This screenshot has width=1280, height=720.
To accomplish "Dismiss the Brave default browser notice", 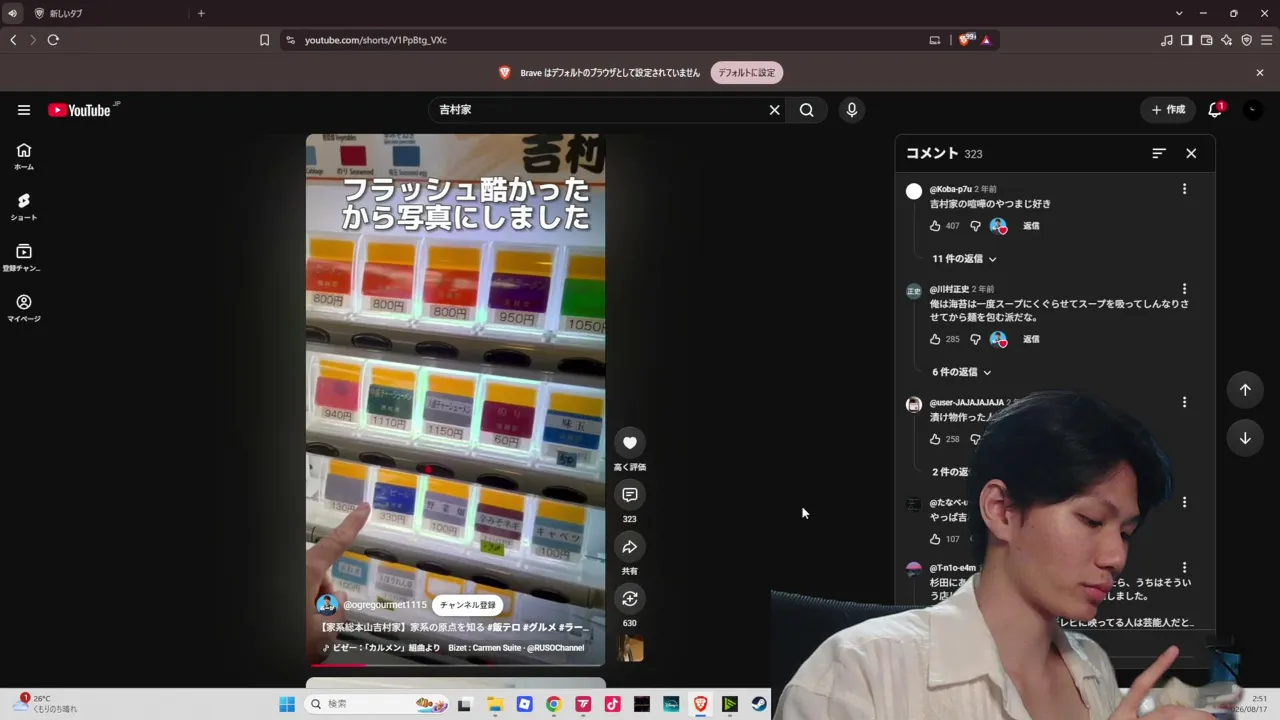I will coord(1260,73).
